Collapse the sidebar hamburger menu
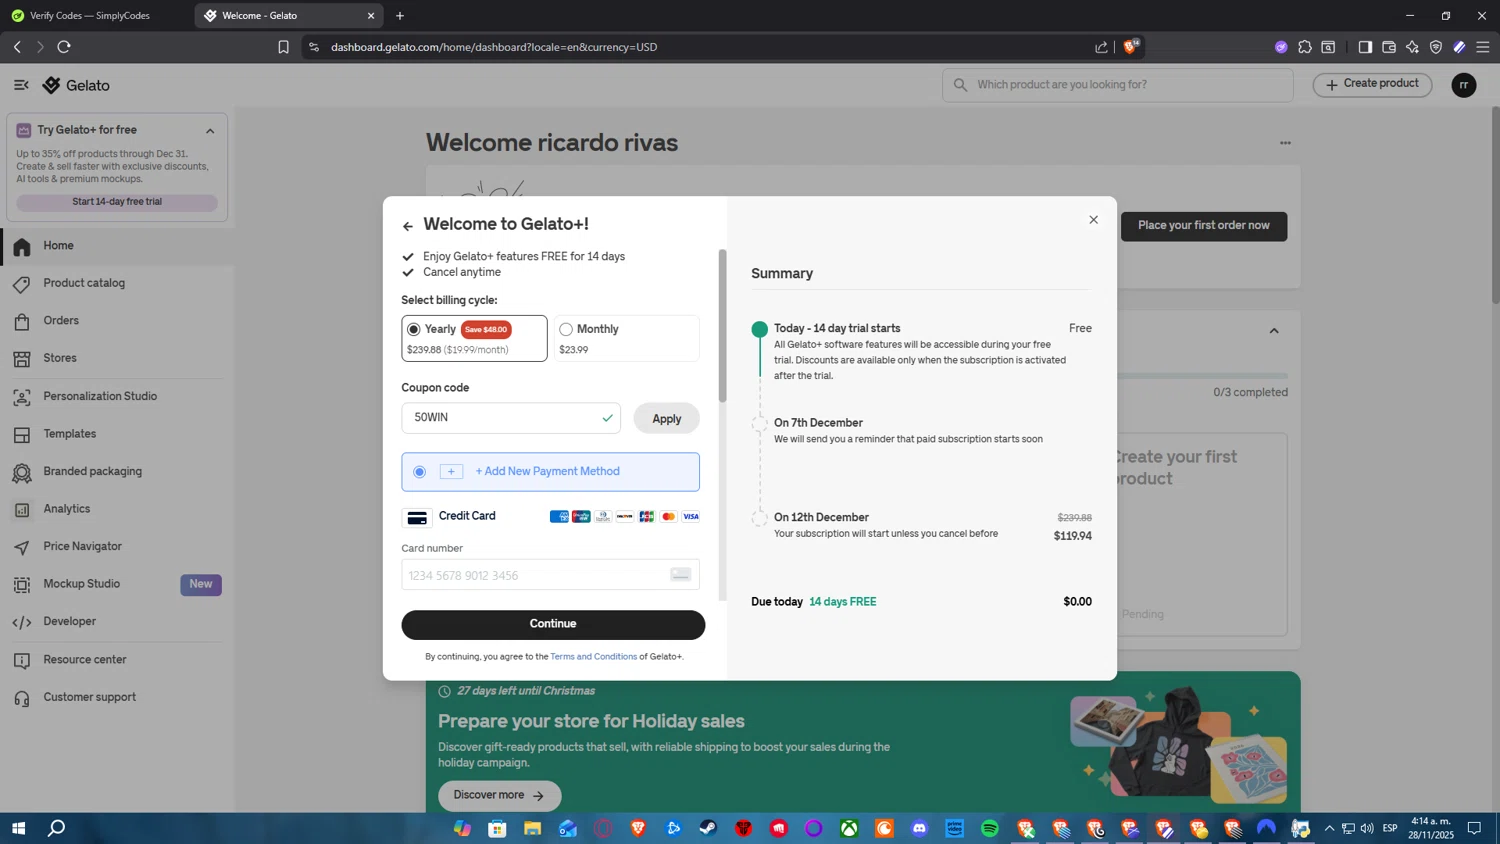 pyautogui.click(x=21, y=85)
